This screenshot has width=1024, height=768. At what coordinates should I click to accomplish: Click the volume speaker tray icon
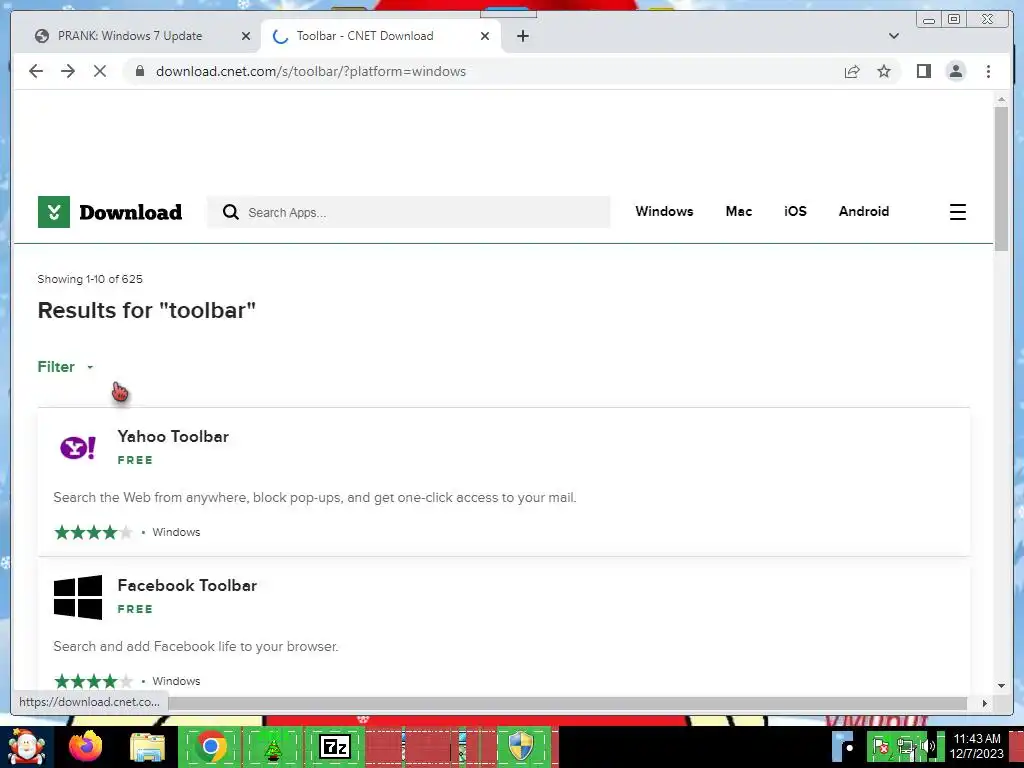click(928, 746)
